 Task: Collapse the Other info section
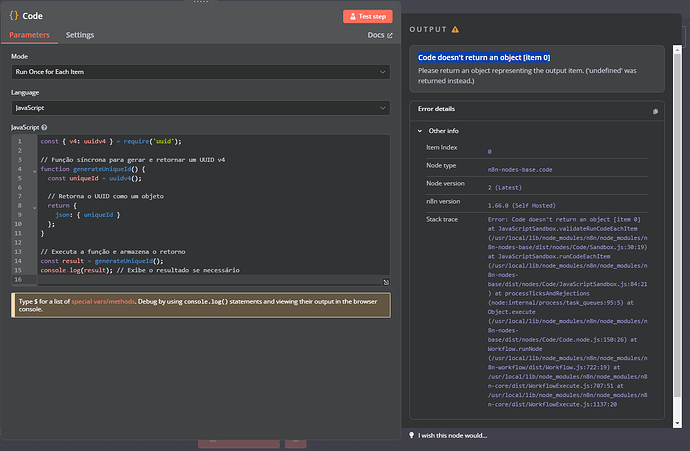[x=420, y=131]
